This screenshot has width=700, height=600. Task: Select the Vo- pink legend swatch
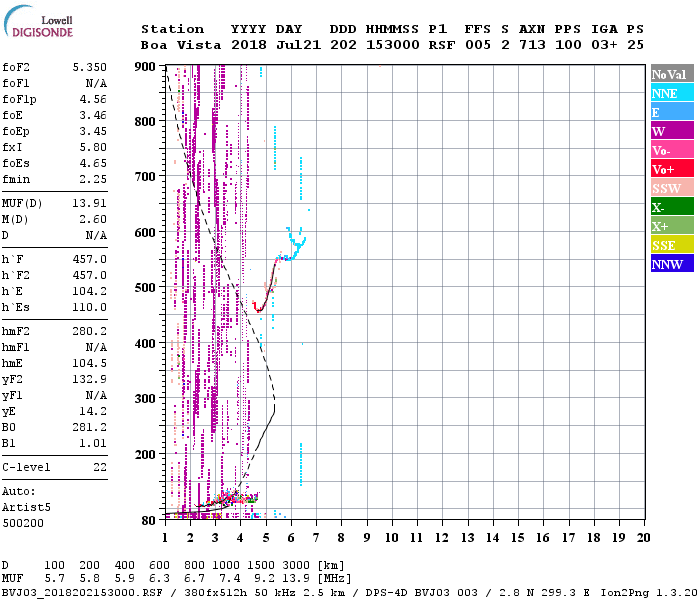pos(672,150)
